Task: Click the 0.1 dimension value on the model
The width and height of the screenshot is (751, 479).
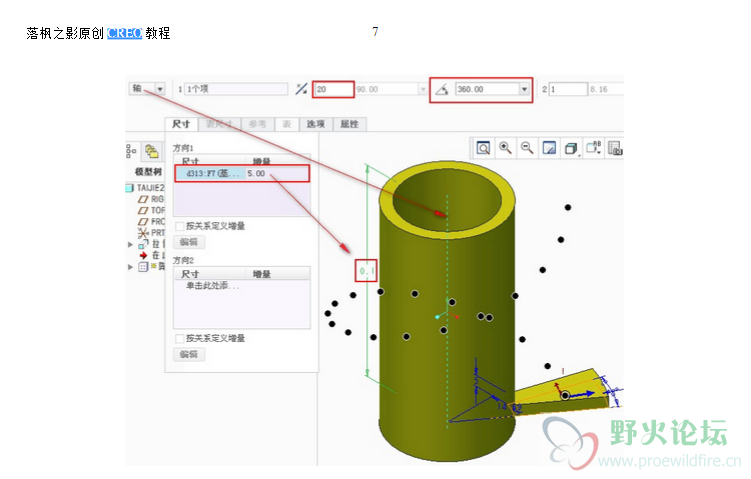Action: 366,271
